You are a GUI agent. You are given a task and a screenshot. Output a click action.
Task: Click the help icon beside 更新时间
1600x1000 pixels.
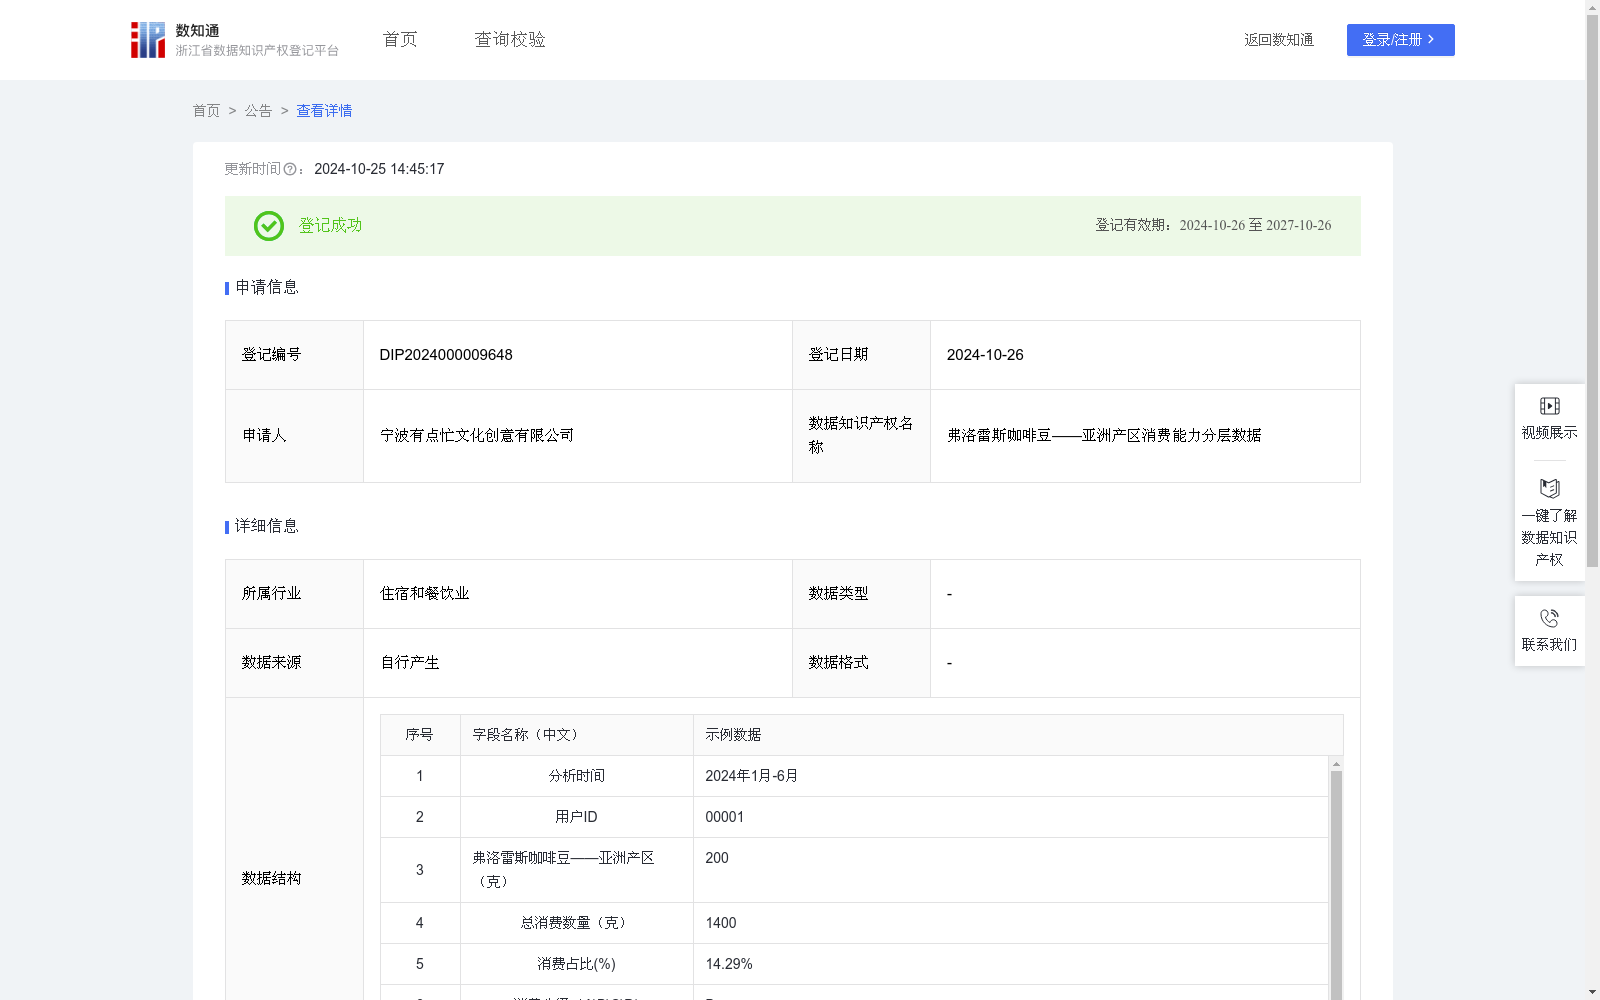290,169
